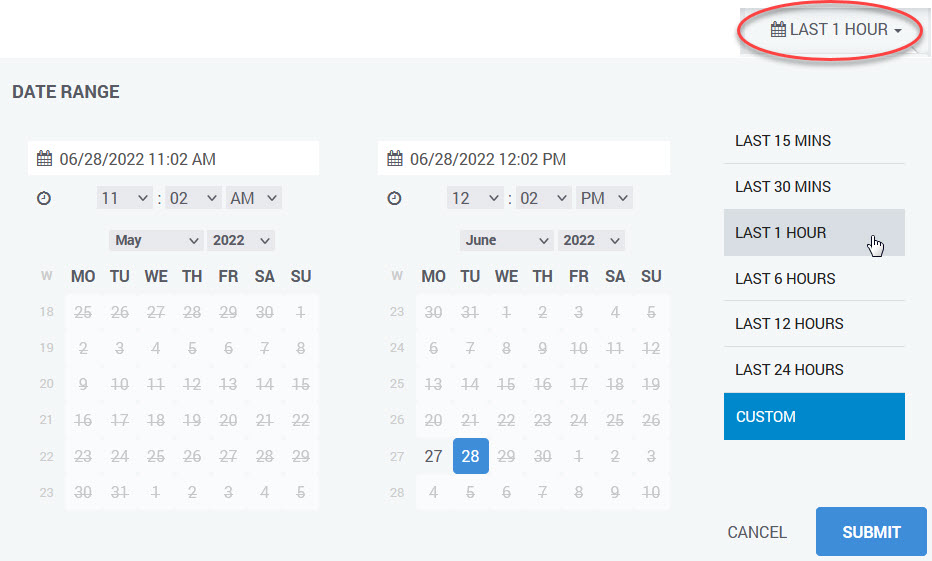This screenshot has width=932, height=561.
Task: Select June 27 in right calendar
Action: [433, 456]
